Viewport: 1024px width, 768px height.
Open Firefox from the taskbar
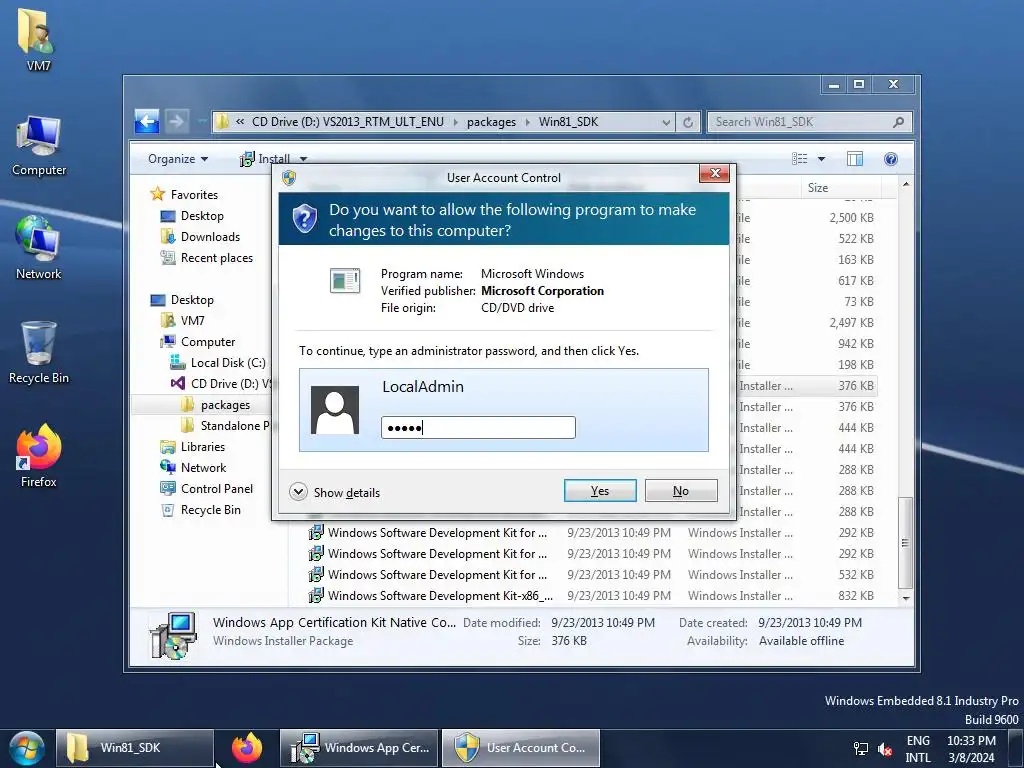247,748
